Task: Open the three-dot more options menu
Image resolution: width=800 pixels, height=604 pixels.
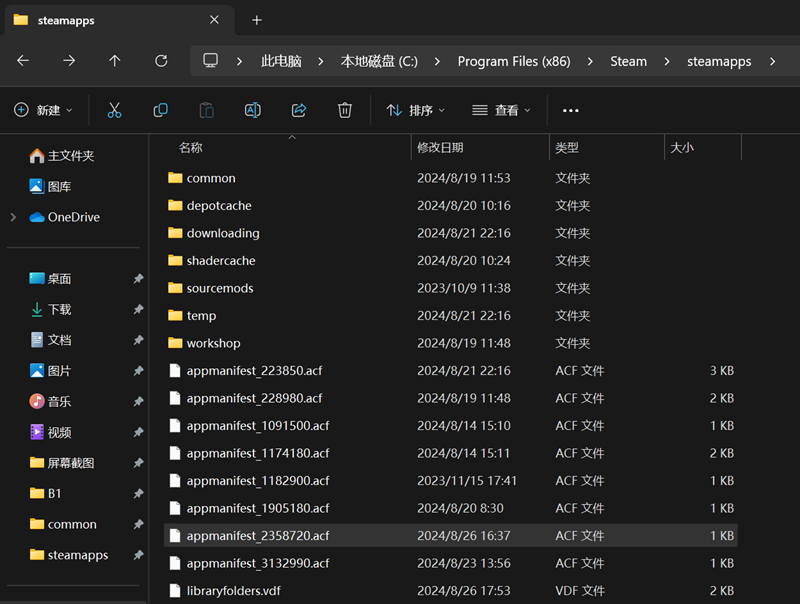Action: tap(571, 110)
